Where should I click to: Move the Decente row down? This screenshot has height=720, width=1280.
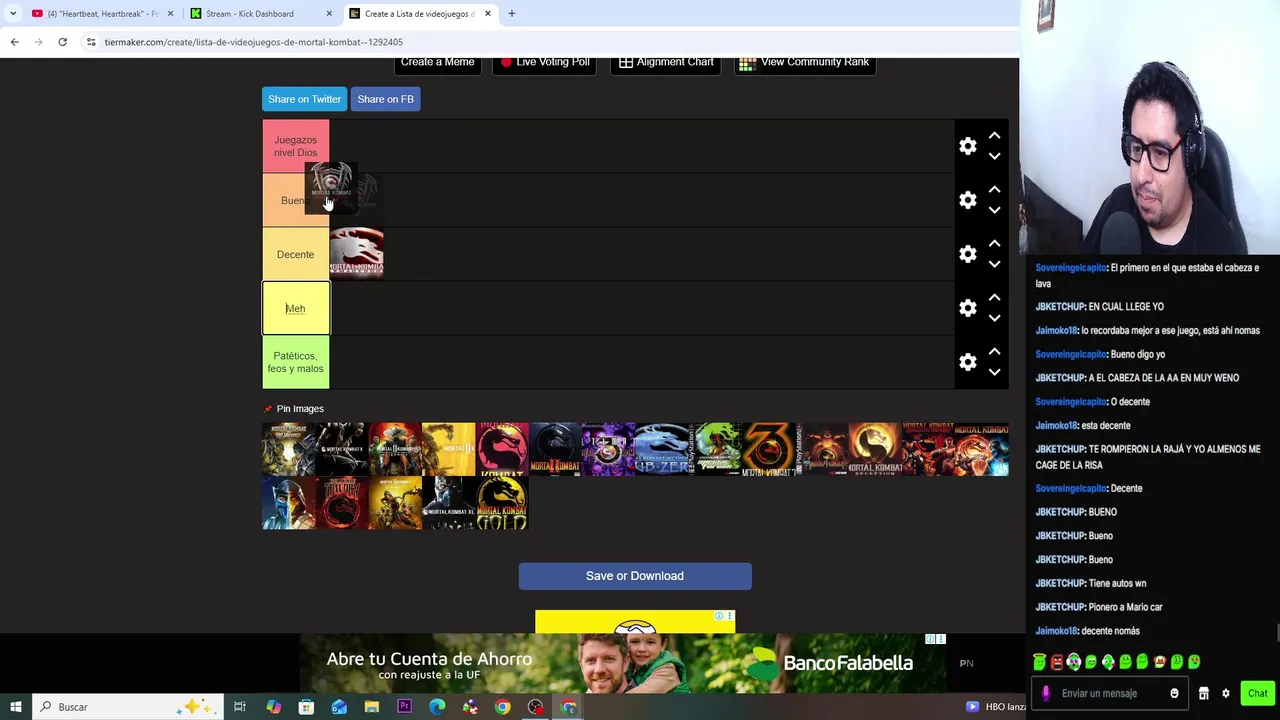coord(994,265)
